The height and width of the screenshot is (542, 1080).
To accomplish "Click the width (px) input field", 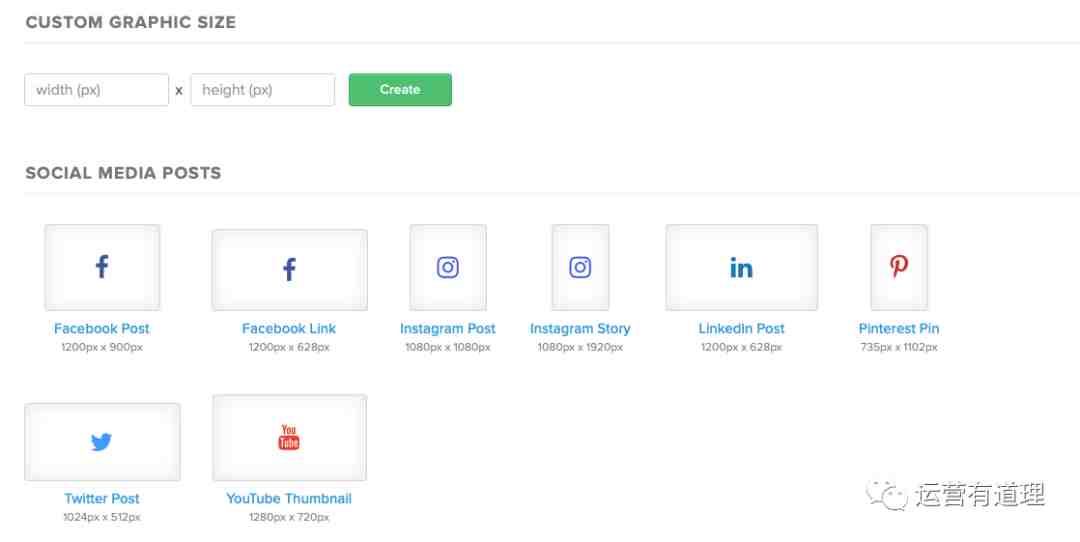I will tap(96, 90).
